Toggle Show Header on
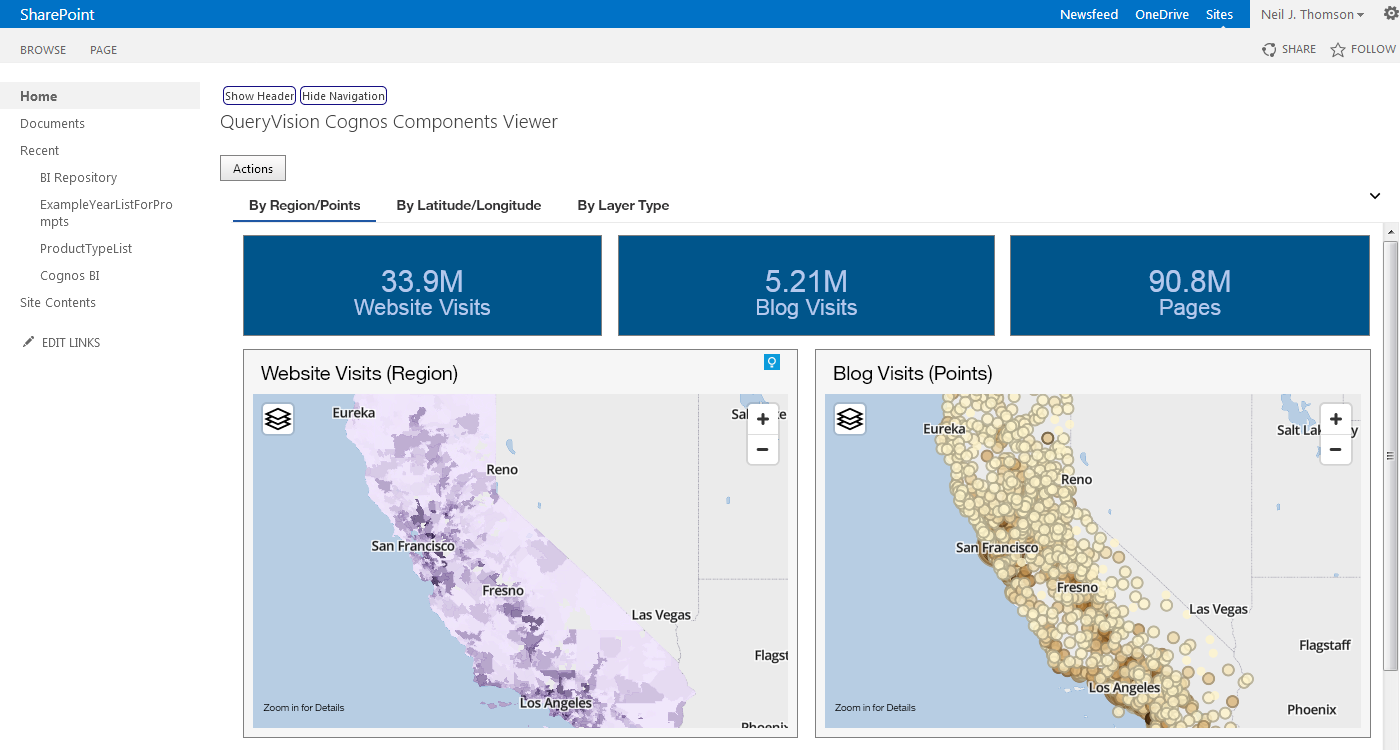1400x750 pixels. (259, 95)
